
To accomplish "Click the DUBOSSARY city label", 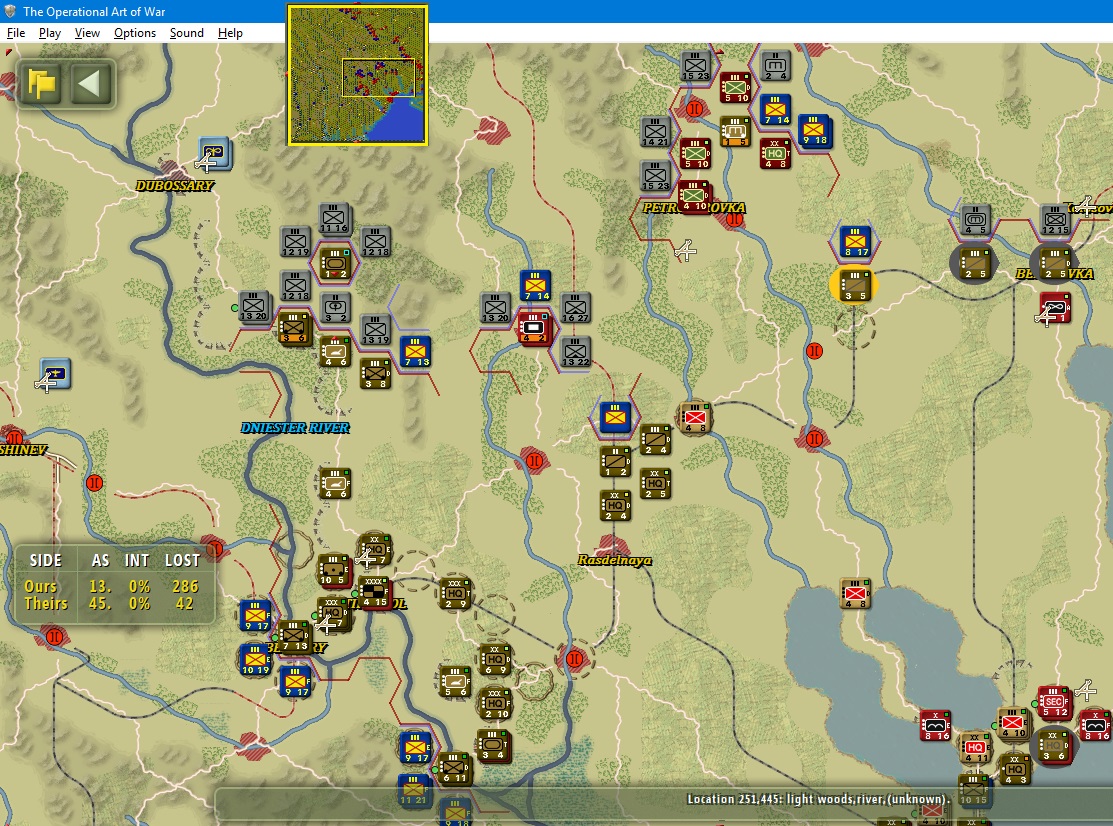I will (x=175, y=186).
